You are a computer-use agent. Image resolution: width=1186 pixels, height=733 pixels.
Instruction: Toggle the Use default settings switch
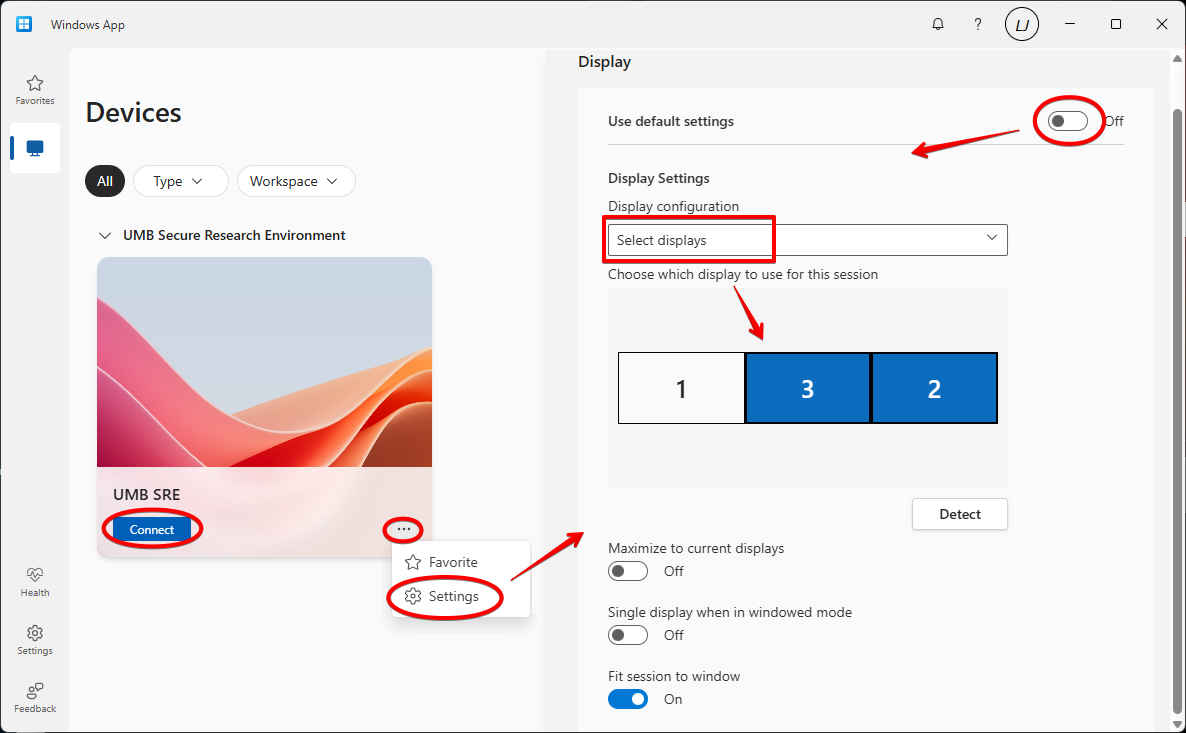coord(1067,121)
